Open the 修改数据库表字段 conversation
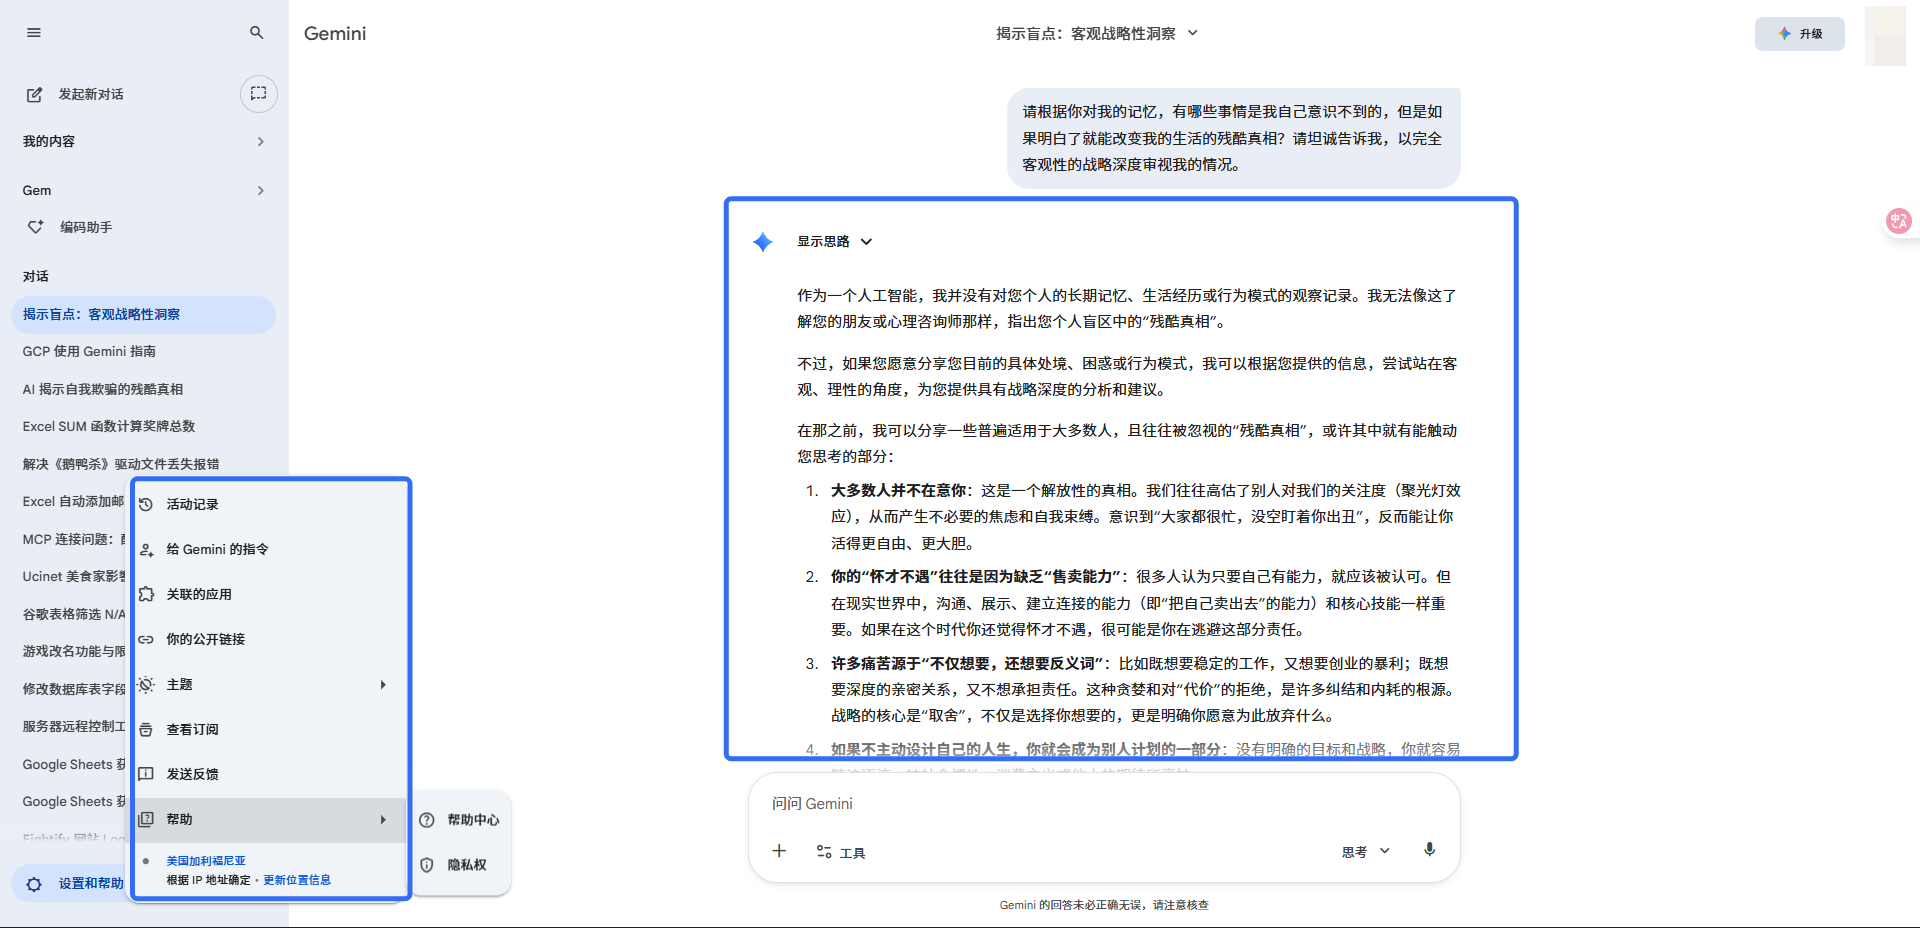The image size is (1920, 928). [x=72, y=689]
